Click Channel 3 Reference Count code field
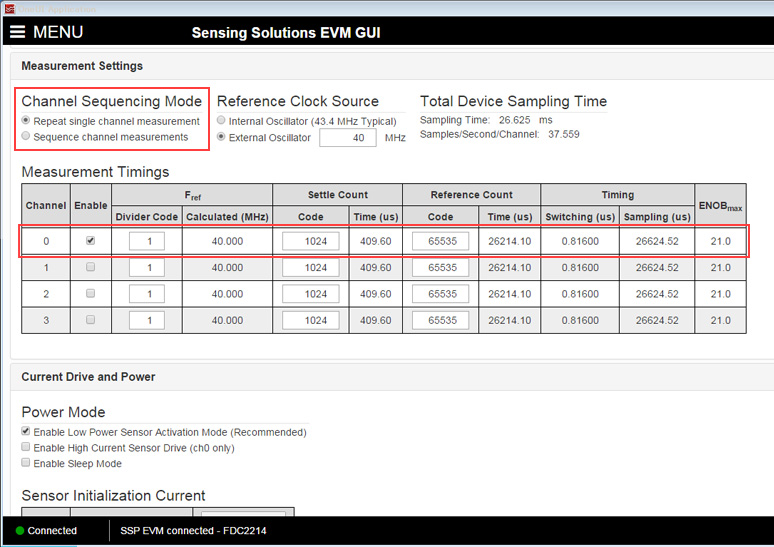 click(x=440, y=321)
